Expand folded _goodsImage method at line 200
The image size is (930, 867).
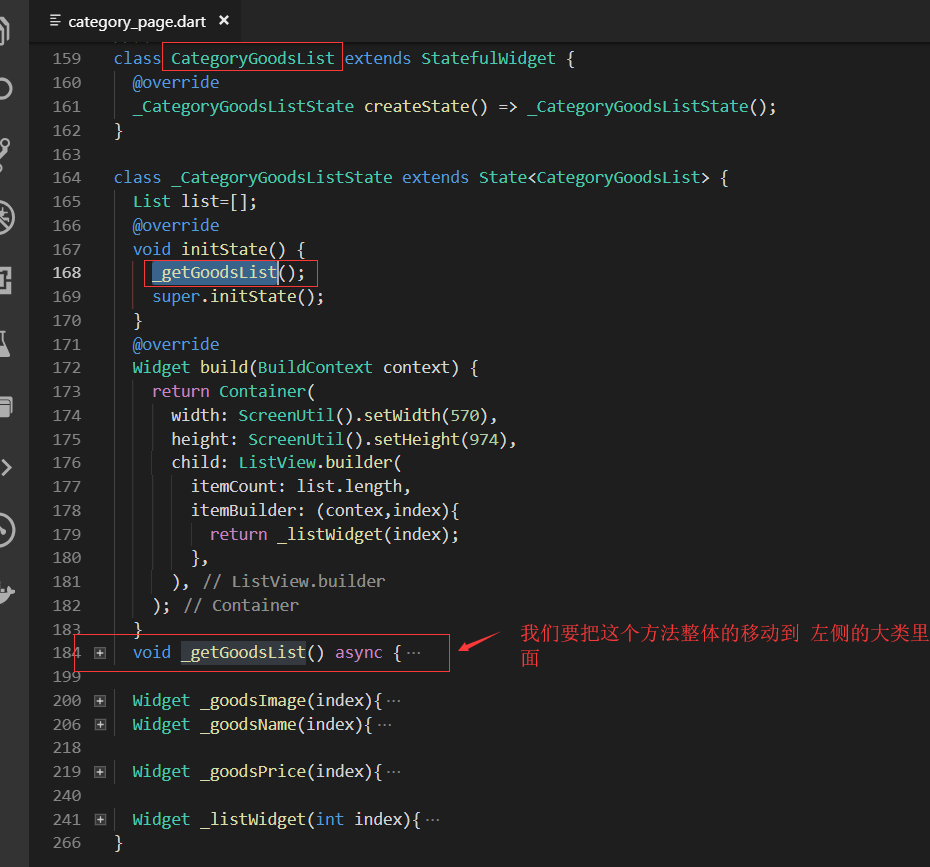tap(100, 701)
